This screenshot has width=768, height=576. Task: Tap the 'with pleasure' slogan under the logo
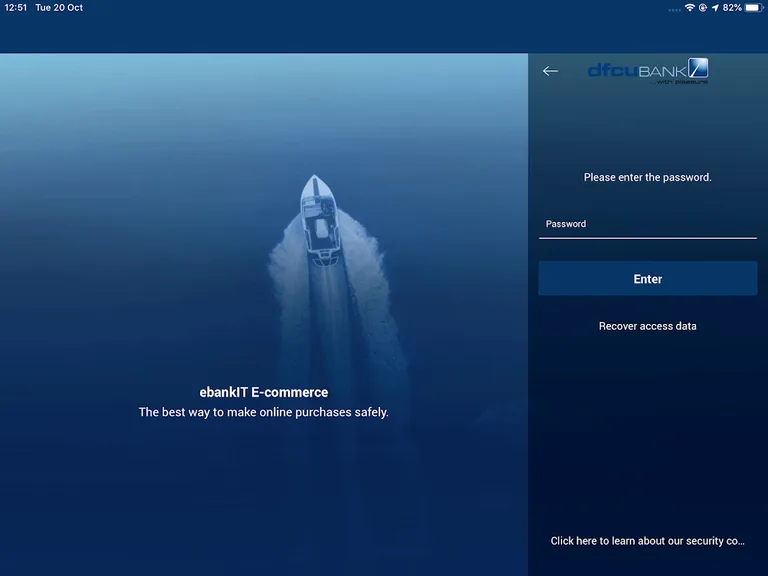pos(682,83)
